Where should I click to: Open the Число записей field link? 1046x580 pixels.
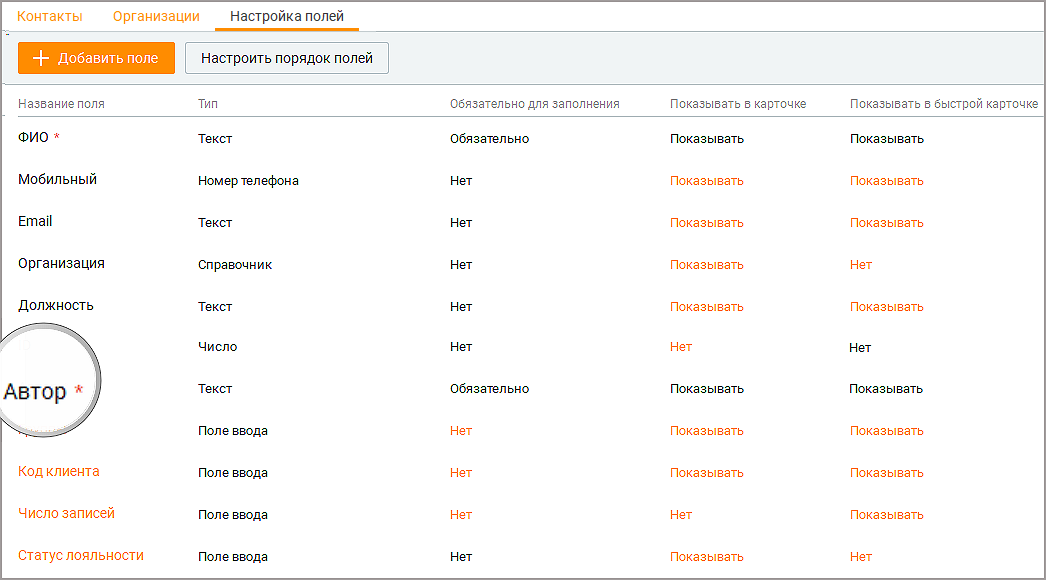(x=66, y=513)
